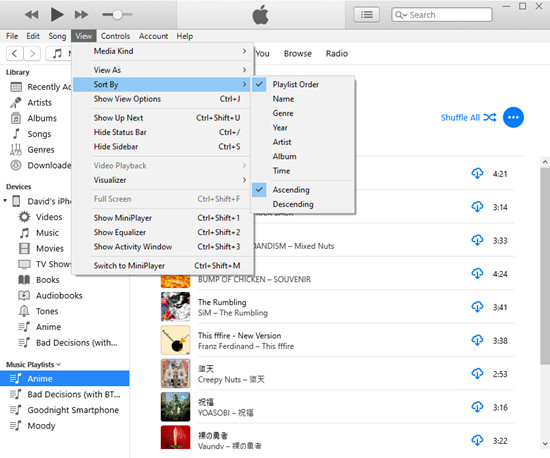Screen dimensions: 550x458
Task: Start playback with the play button
Action: 57,14
